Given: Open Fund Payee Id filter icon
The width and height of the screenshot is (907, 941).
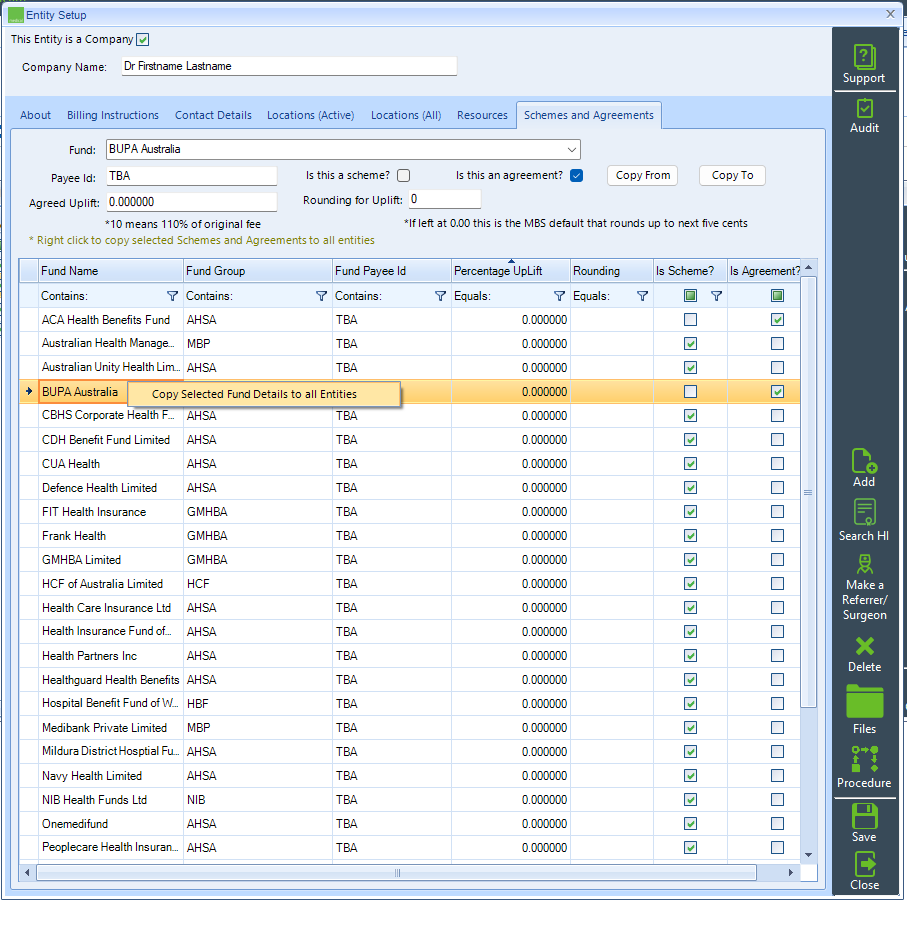Looking at the screenshot, I should [440, 296].
